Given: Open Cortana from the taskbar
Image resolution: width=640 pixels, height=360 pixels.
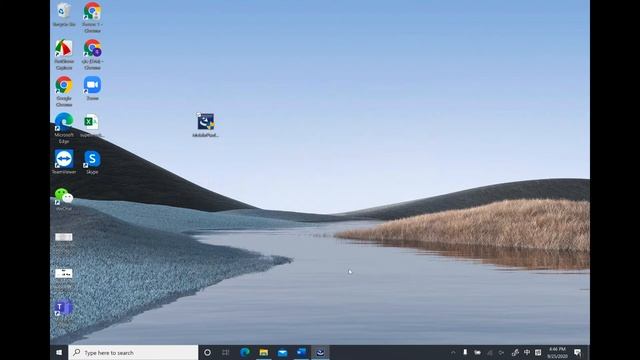Looking at the screenshot, I should (207, 352).
